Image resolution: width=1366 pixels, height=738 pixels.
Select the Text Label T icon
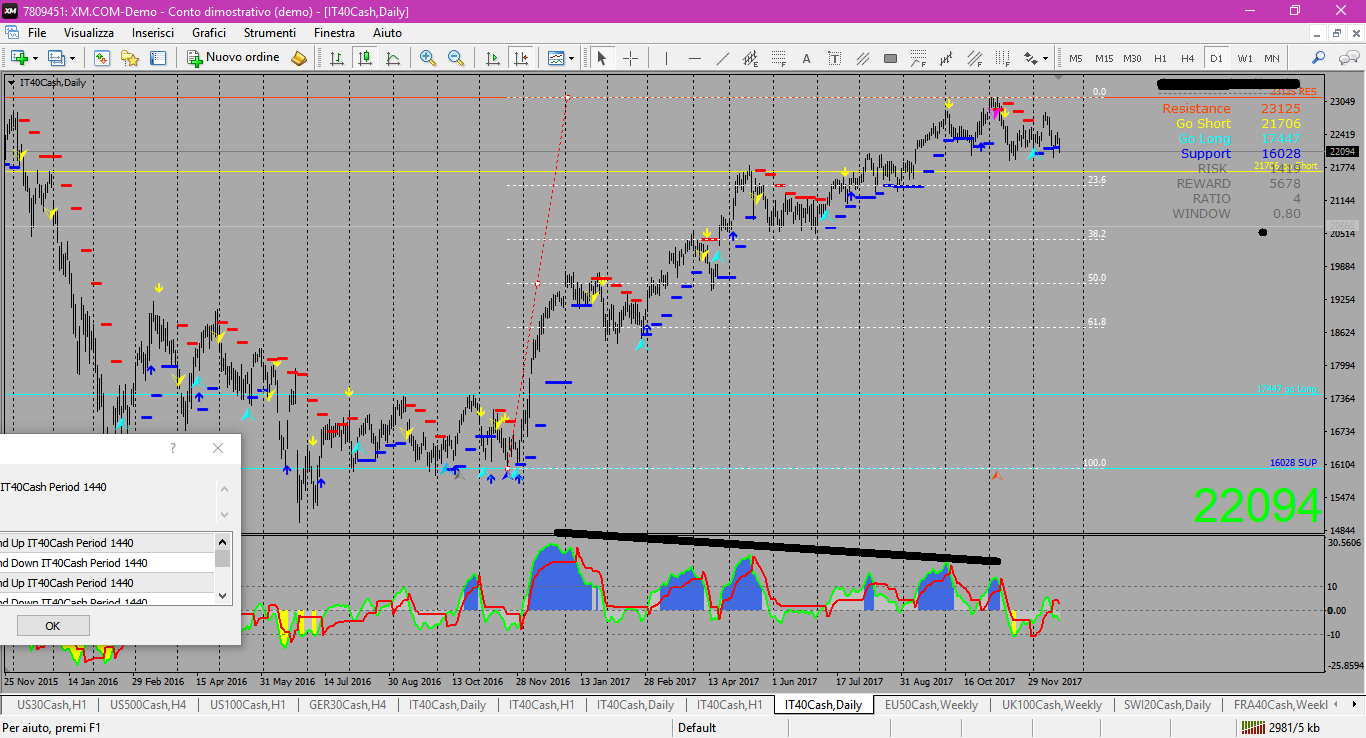point(834,58)
